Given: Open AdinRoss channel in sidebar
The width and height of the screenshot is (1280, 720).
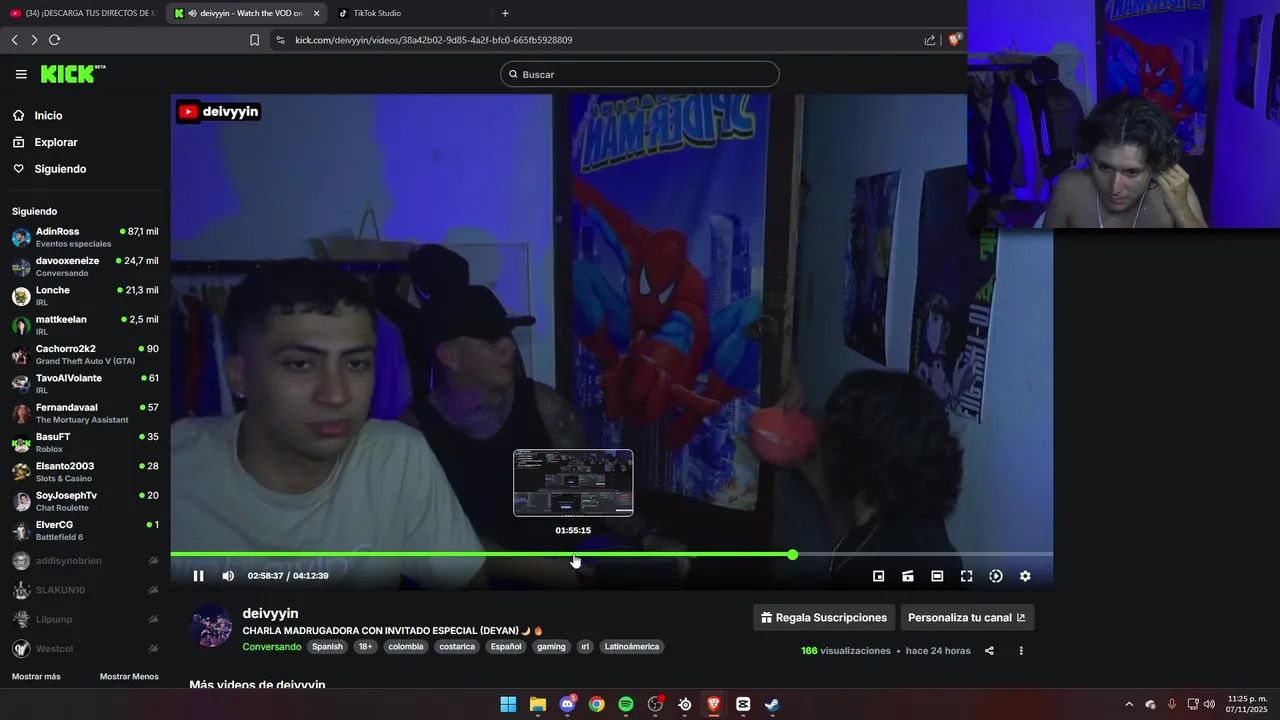Looking at the screenshot, I should [x=85, y=237].
